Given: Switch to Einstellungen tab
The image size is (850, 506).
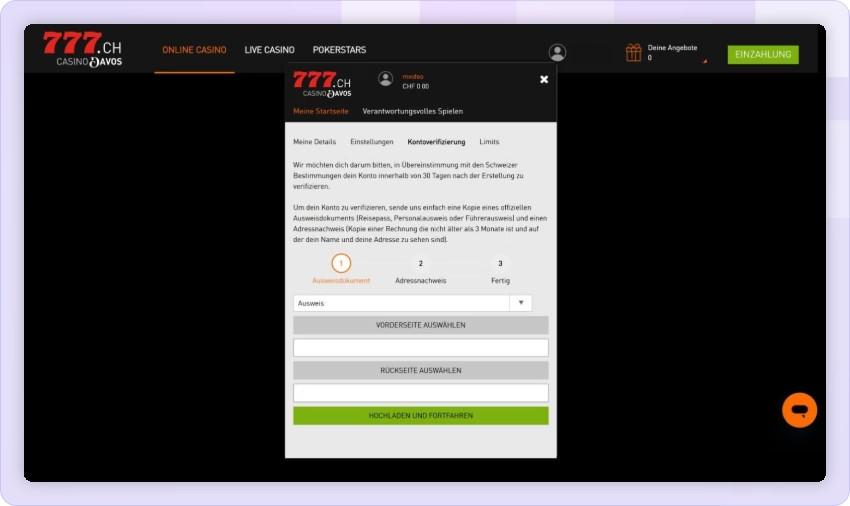Looking at the screenshot, I should coord(371,142).
